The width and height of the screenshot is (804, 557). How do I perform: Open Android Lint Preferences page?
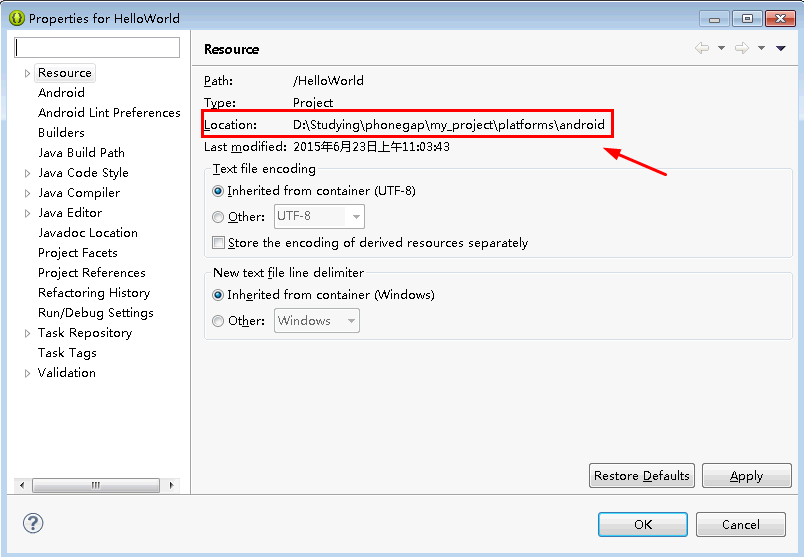pos(109,113)
